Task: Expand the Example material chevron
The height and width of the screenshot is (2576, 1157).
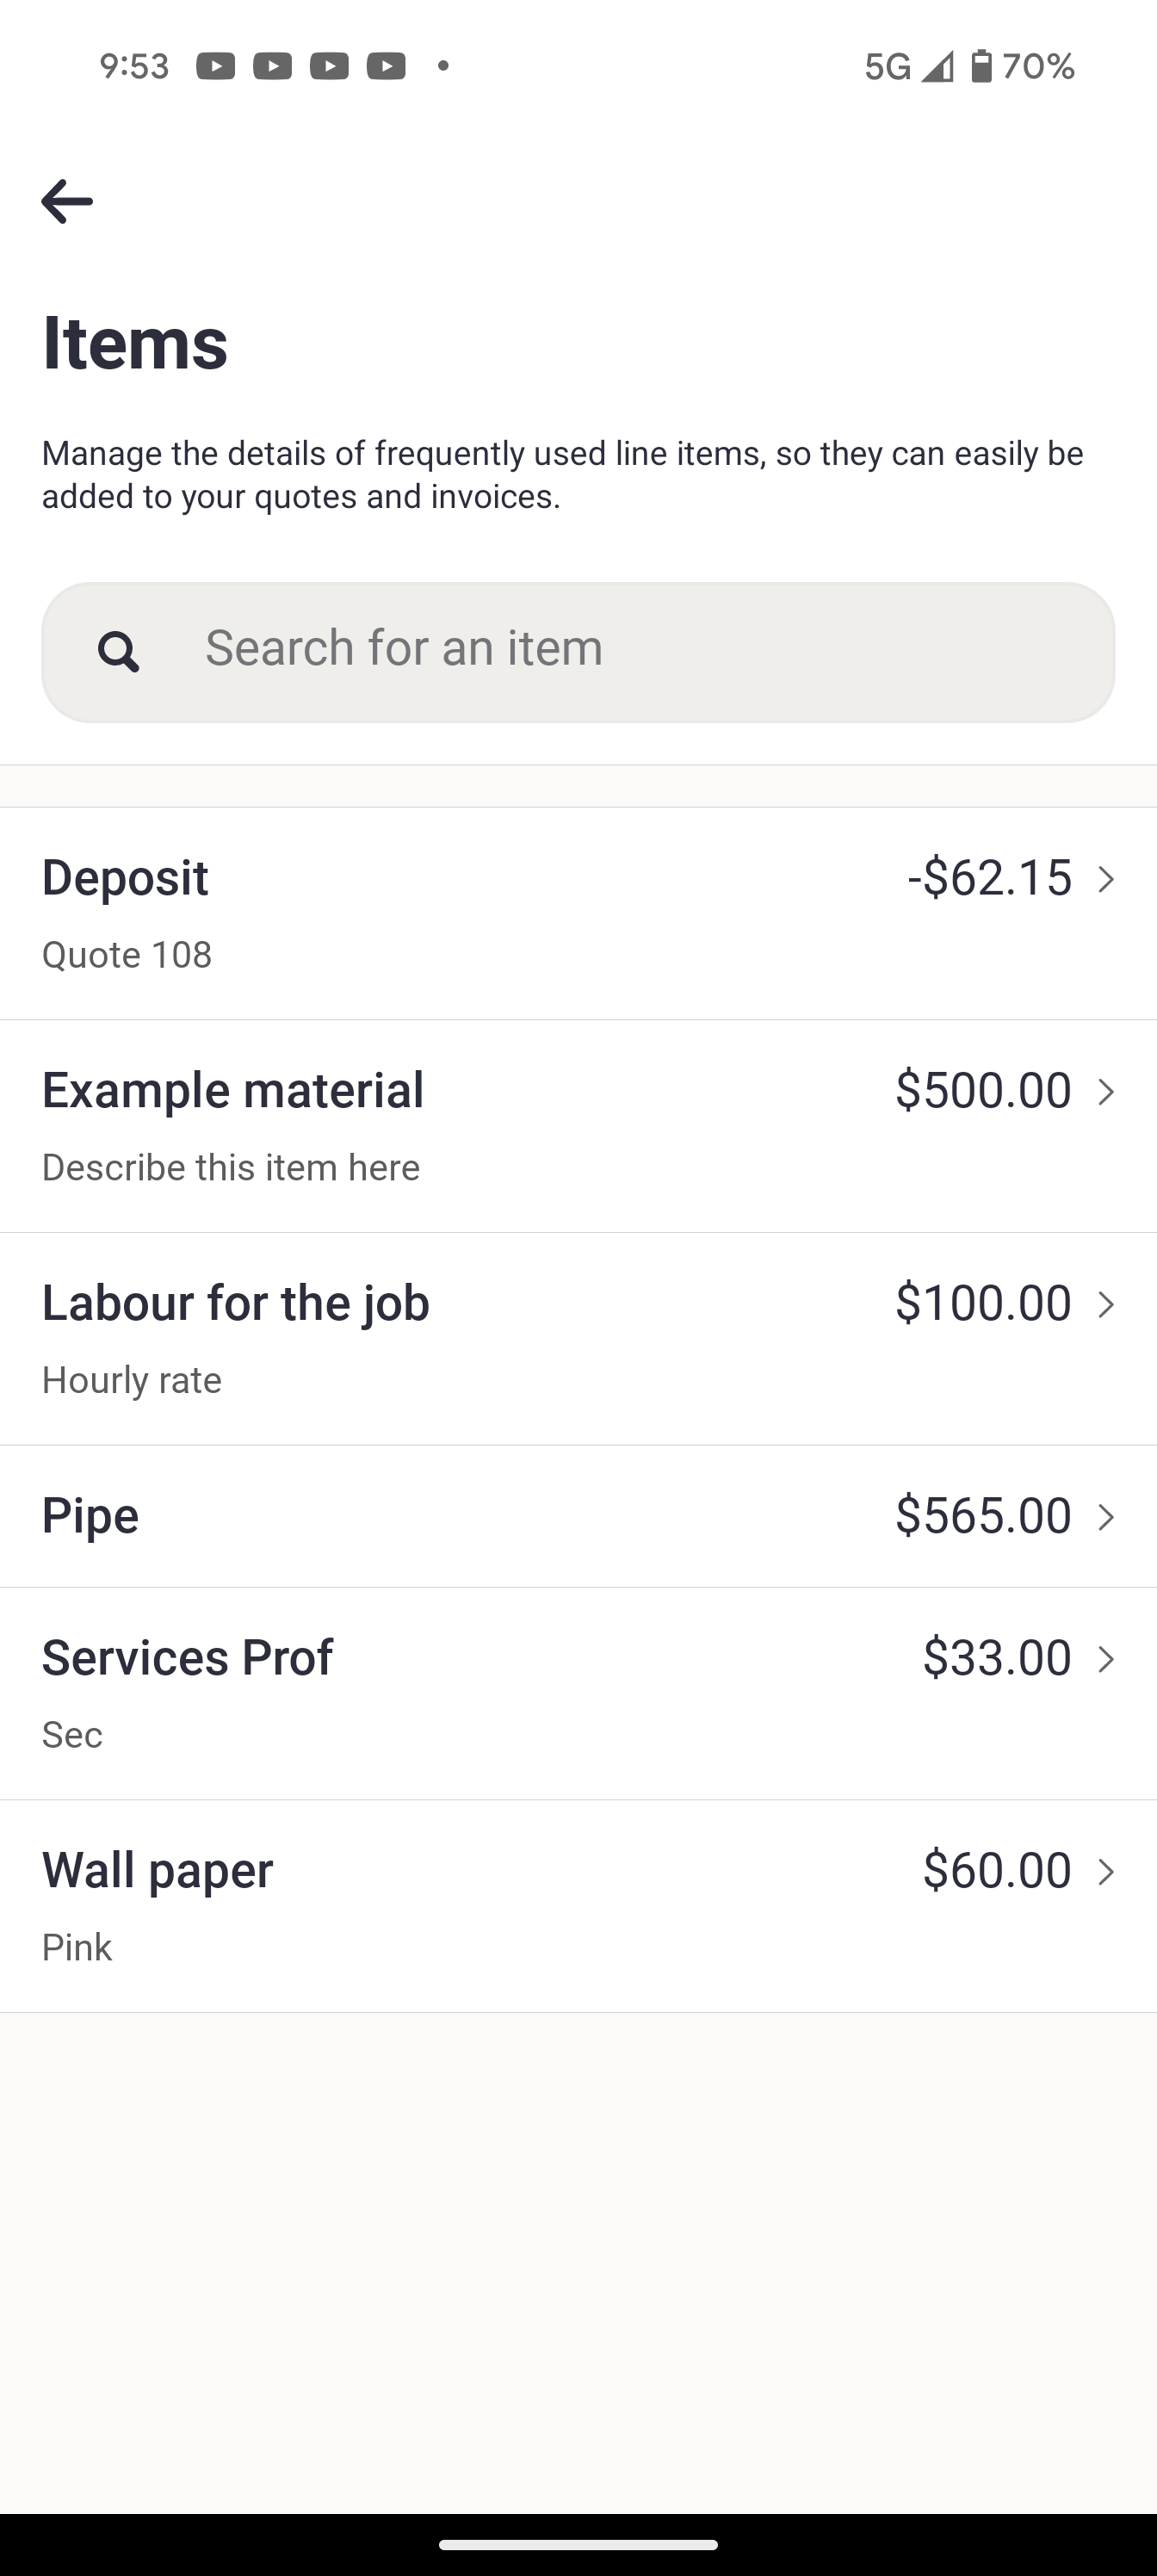Action: tap(1106, 1092)
